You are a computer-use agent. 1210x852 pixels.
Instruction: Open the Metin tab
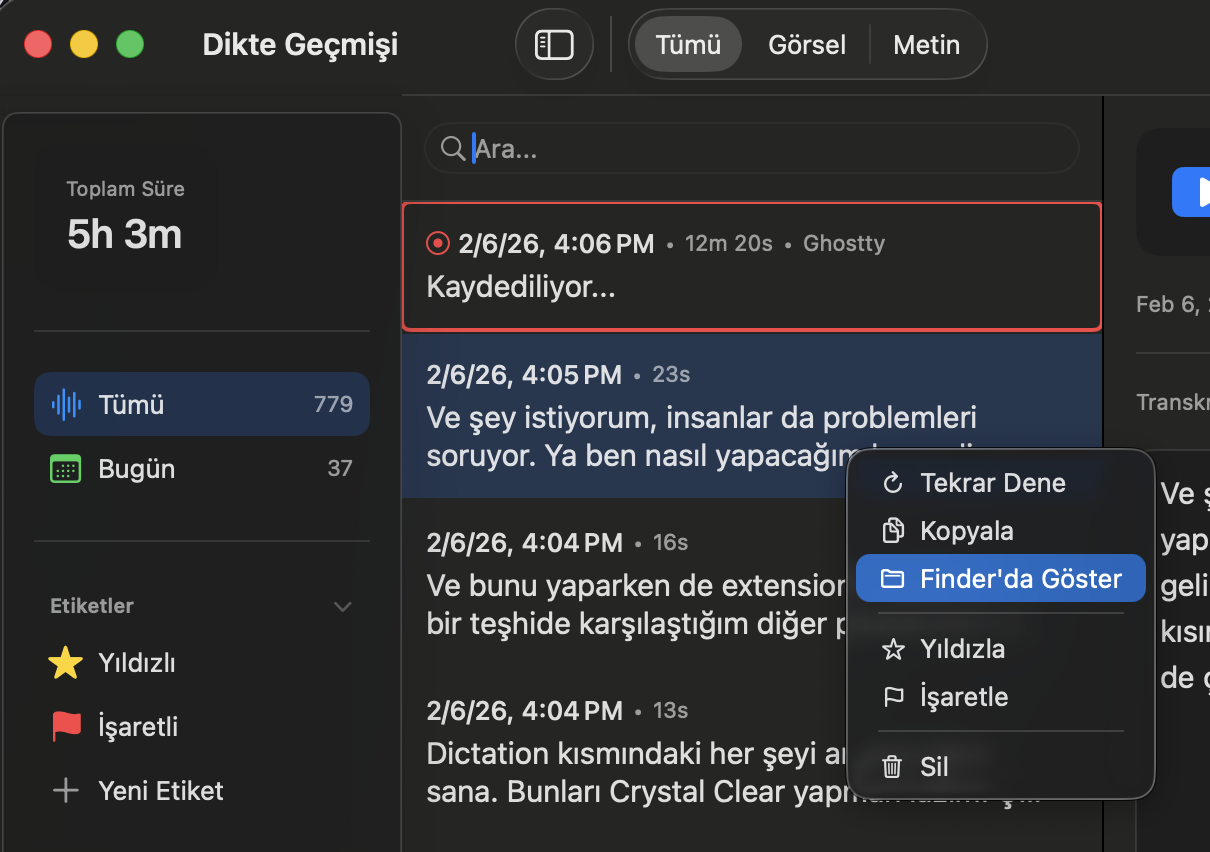point(926,44)
